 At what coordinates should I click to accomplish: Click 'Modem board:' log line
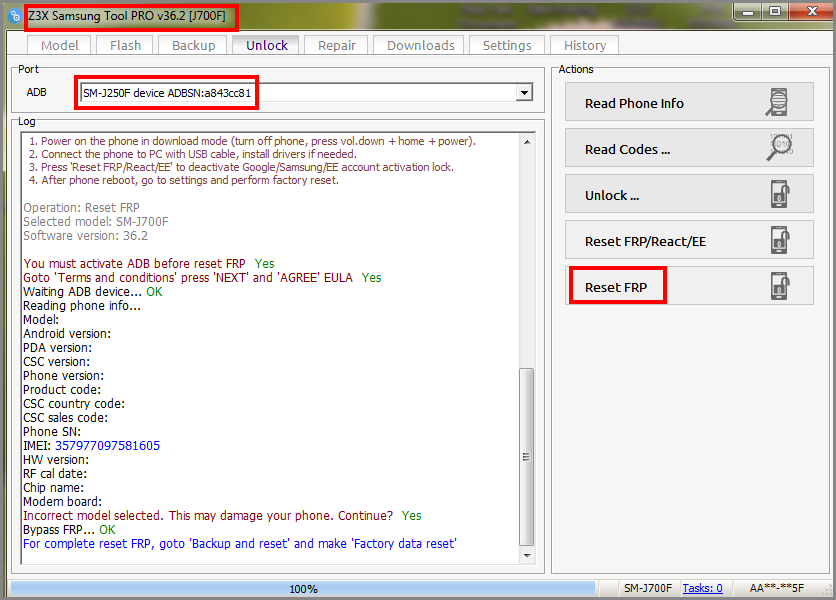coord(62,501)
